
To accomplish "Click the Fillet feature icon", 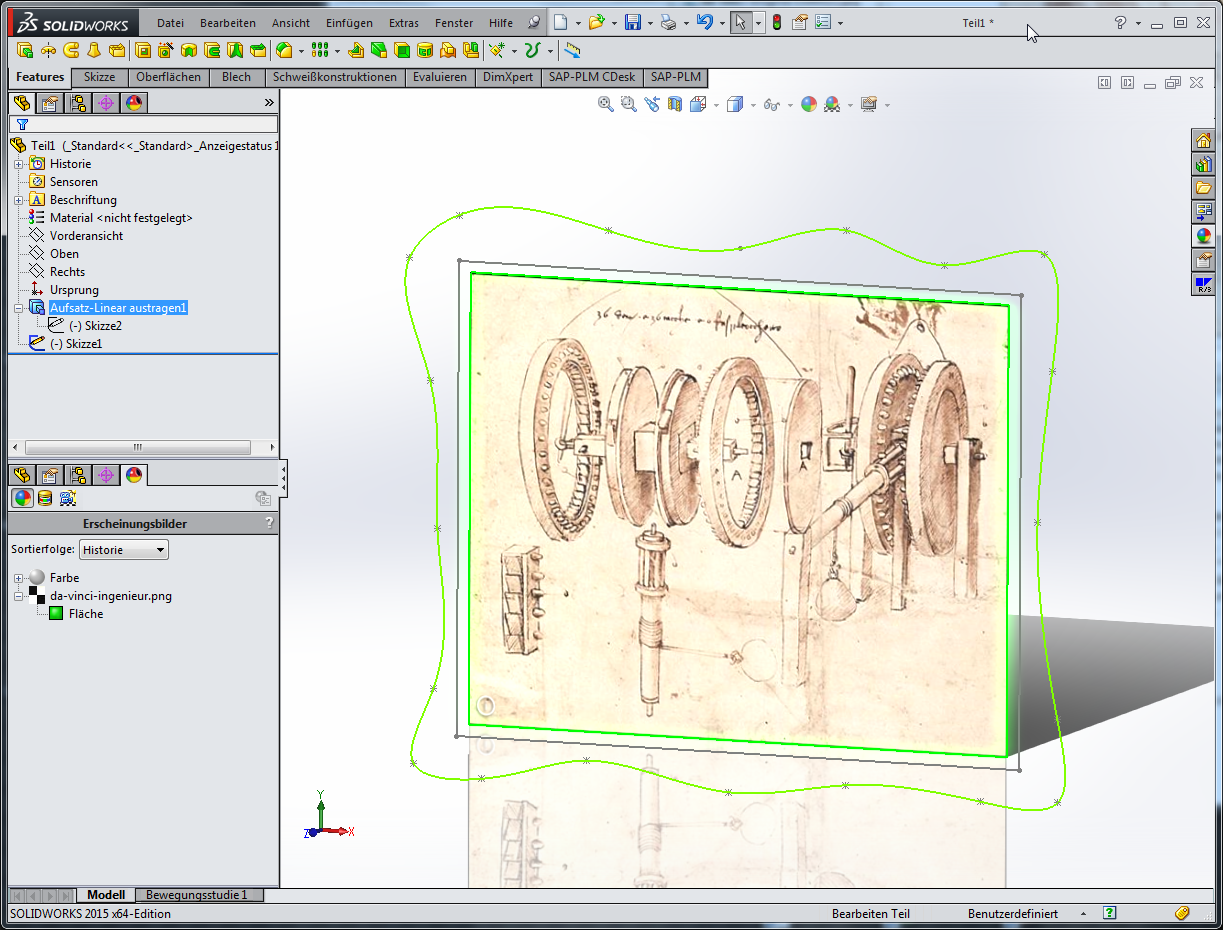I will 283,50.
